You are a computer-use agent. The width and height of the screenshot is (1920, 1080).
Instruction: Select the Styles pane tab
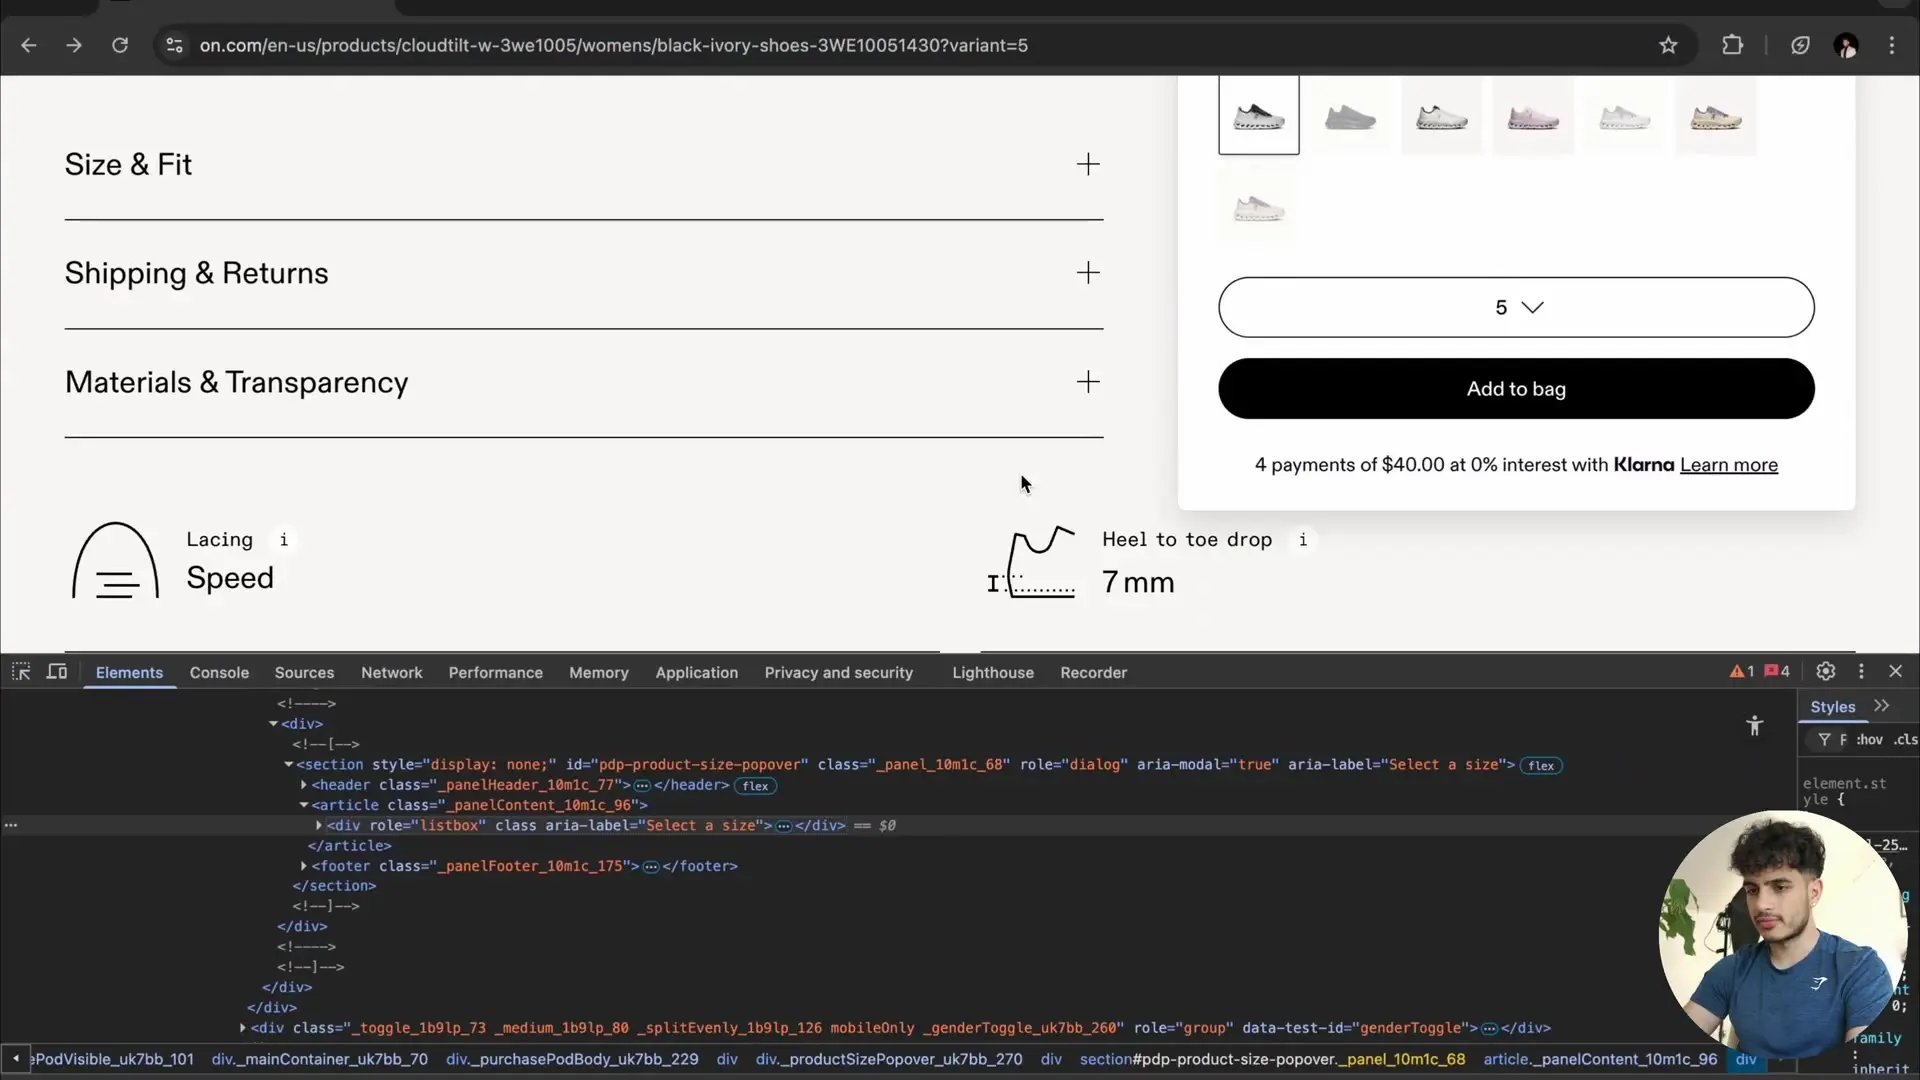(1832, 706)
